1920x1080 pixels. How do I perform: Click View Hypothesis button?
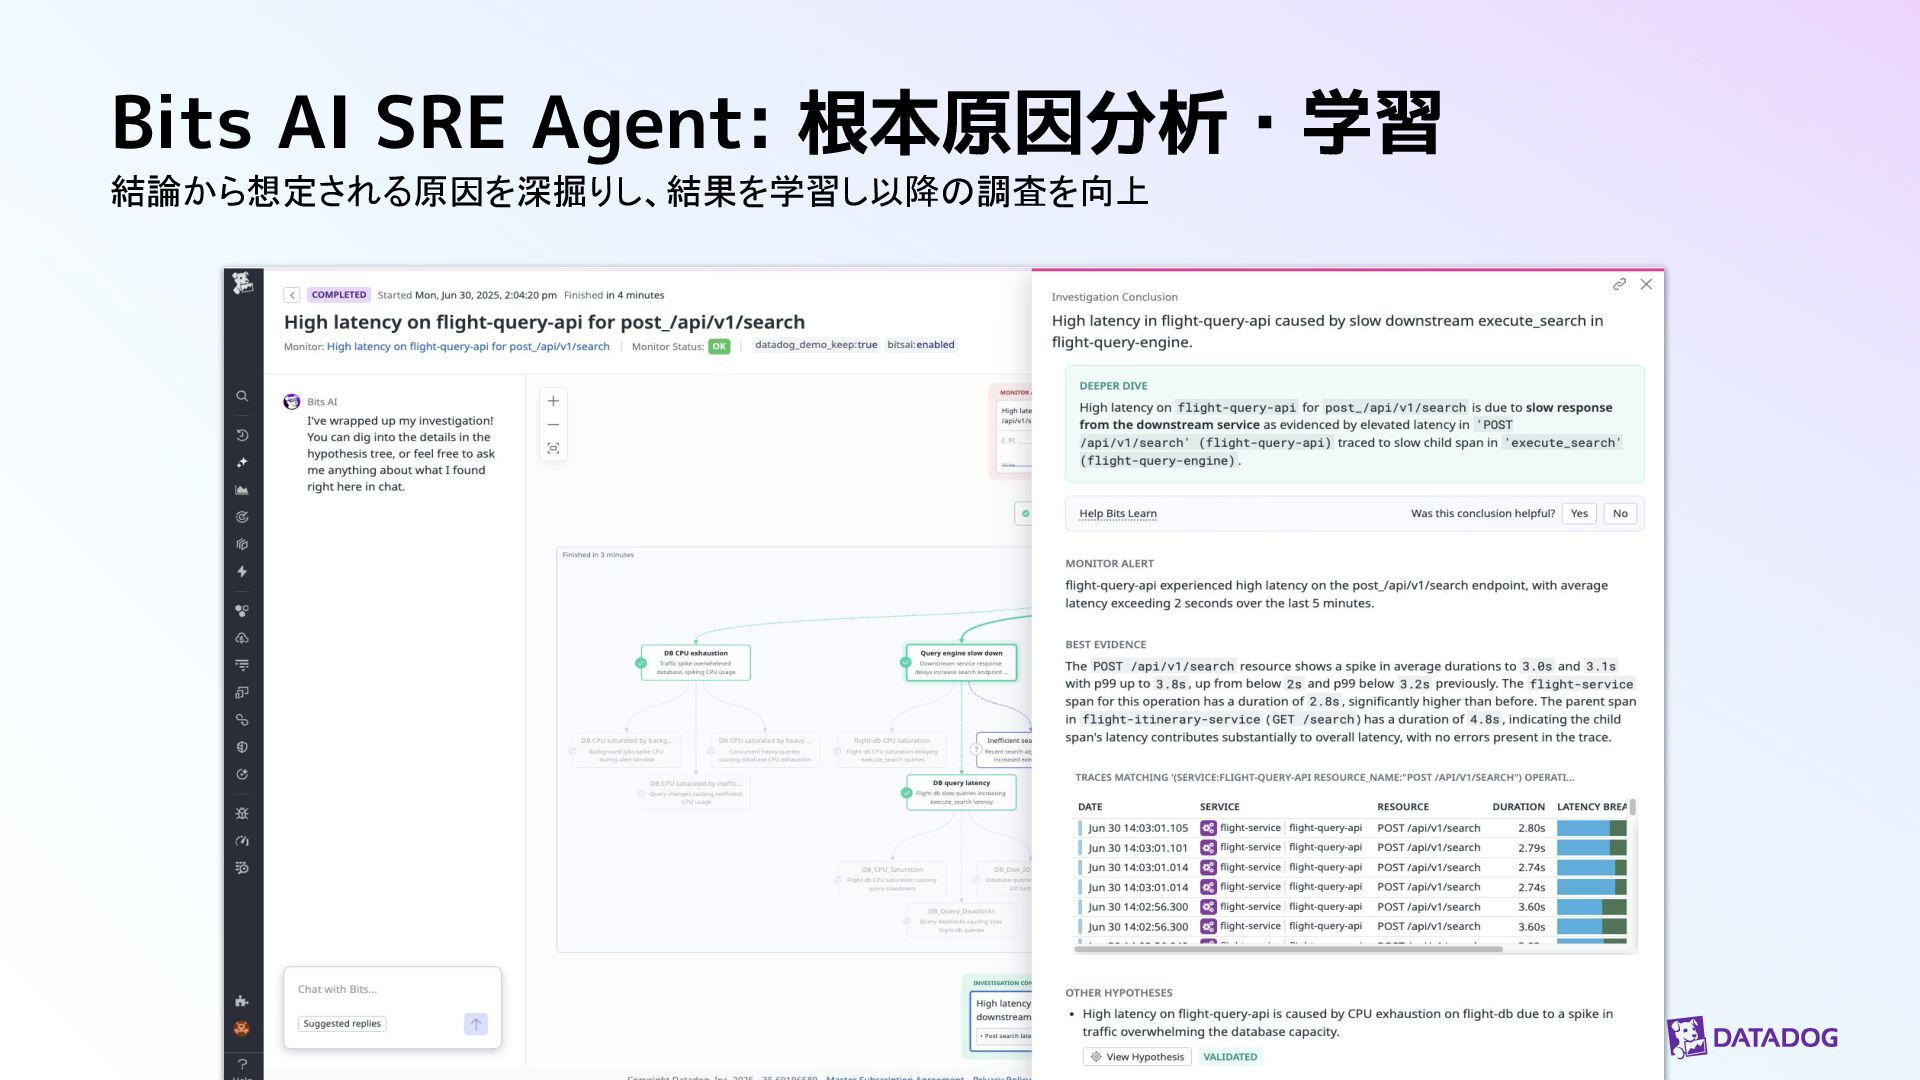(1137, 1057)
